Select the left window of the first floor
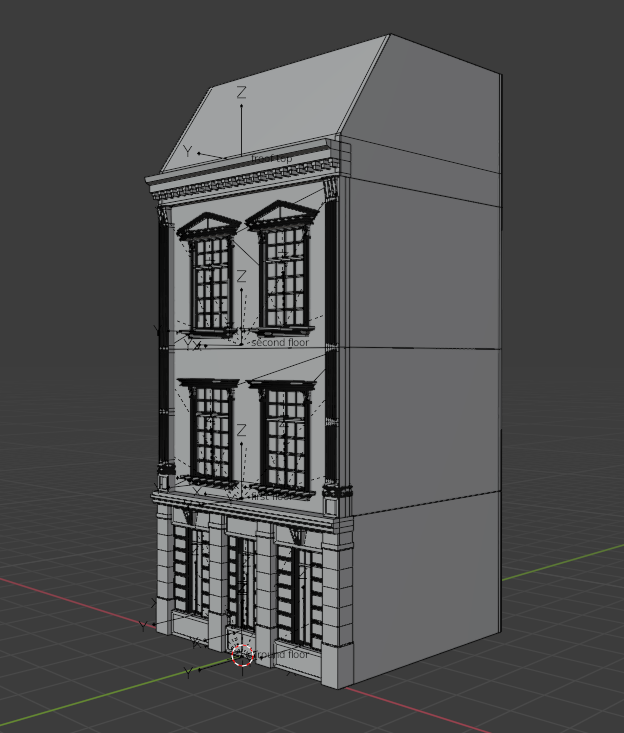Screen dimensions: 624x733 (x=209, y=434)
